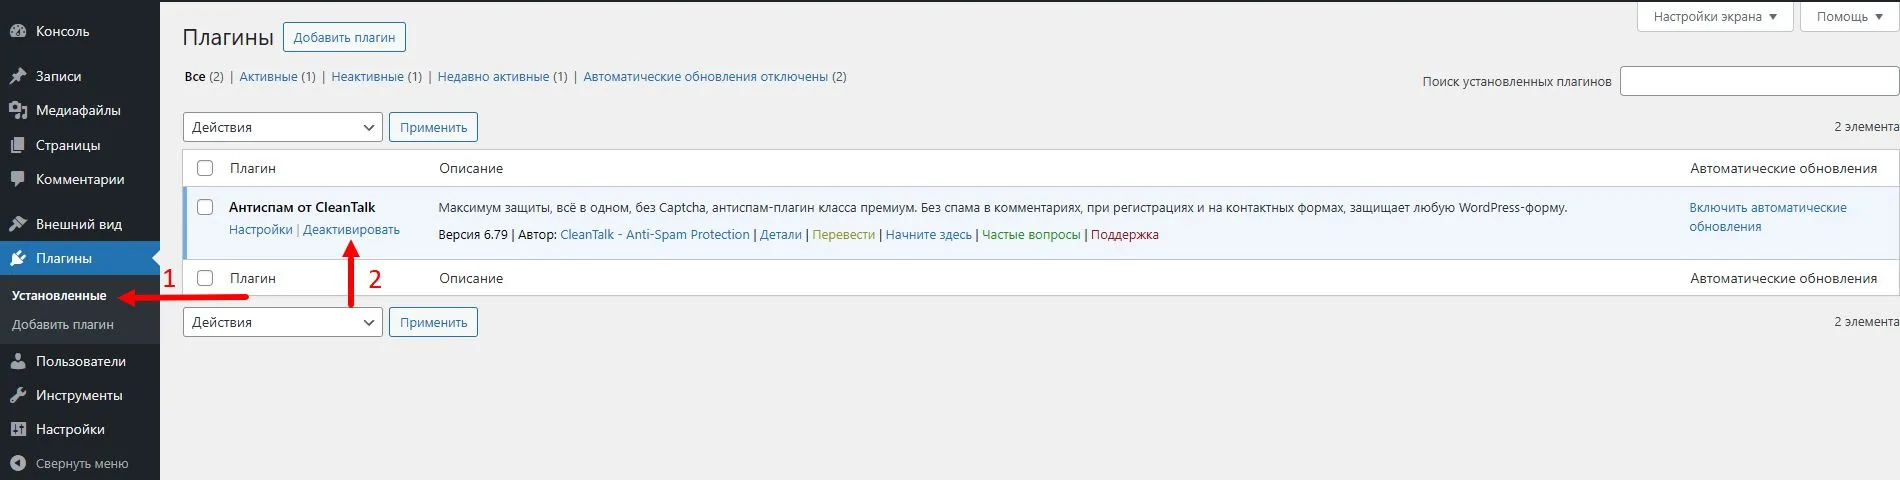Screen dimensions: 1900x480
Task: Click the Версия 6.79 text
Action: point(473,235)
